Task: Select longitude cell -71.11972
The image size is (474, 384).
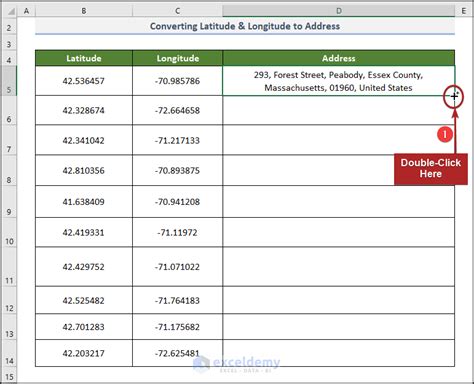Action: (177, 233)
